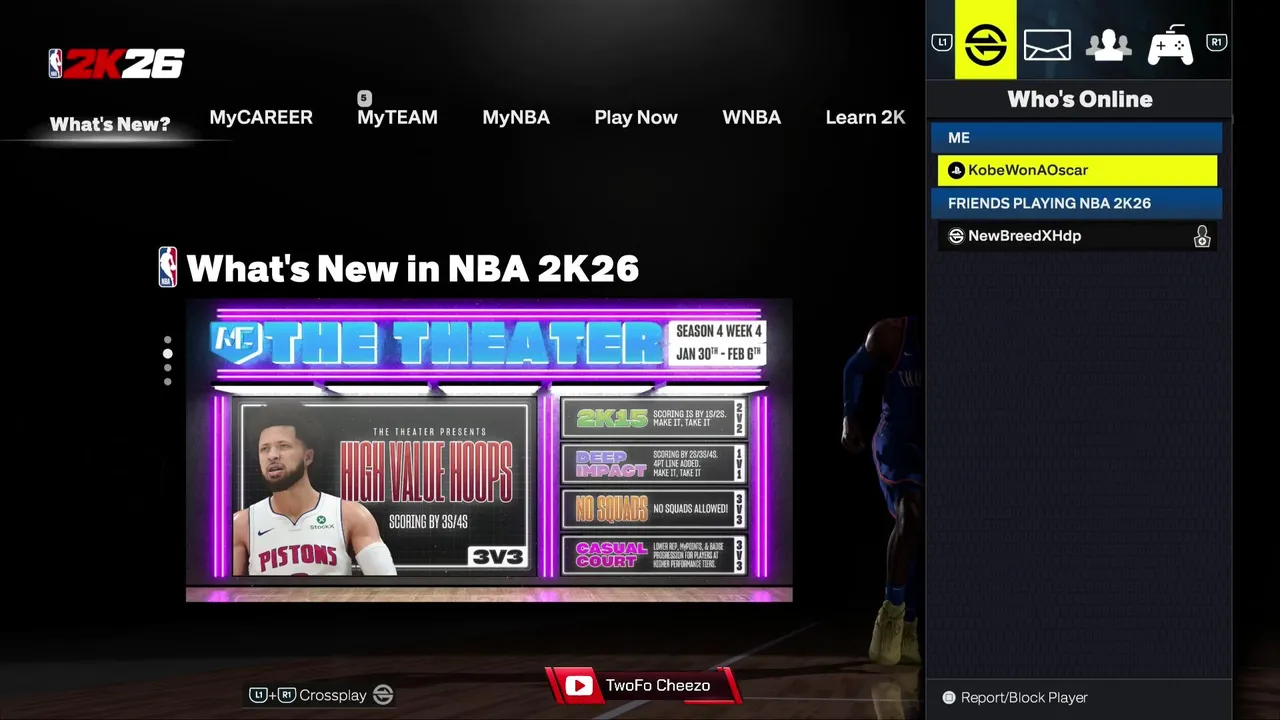
Task: Open the Learn 2K menu
Action: (865, 118)
